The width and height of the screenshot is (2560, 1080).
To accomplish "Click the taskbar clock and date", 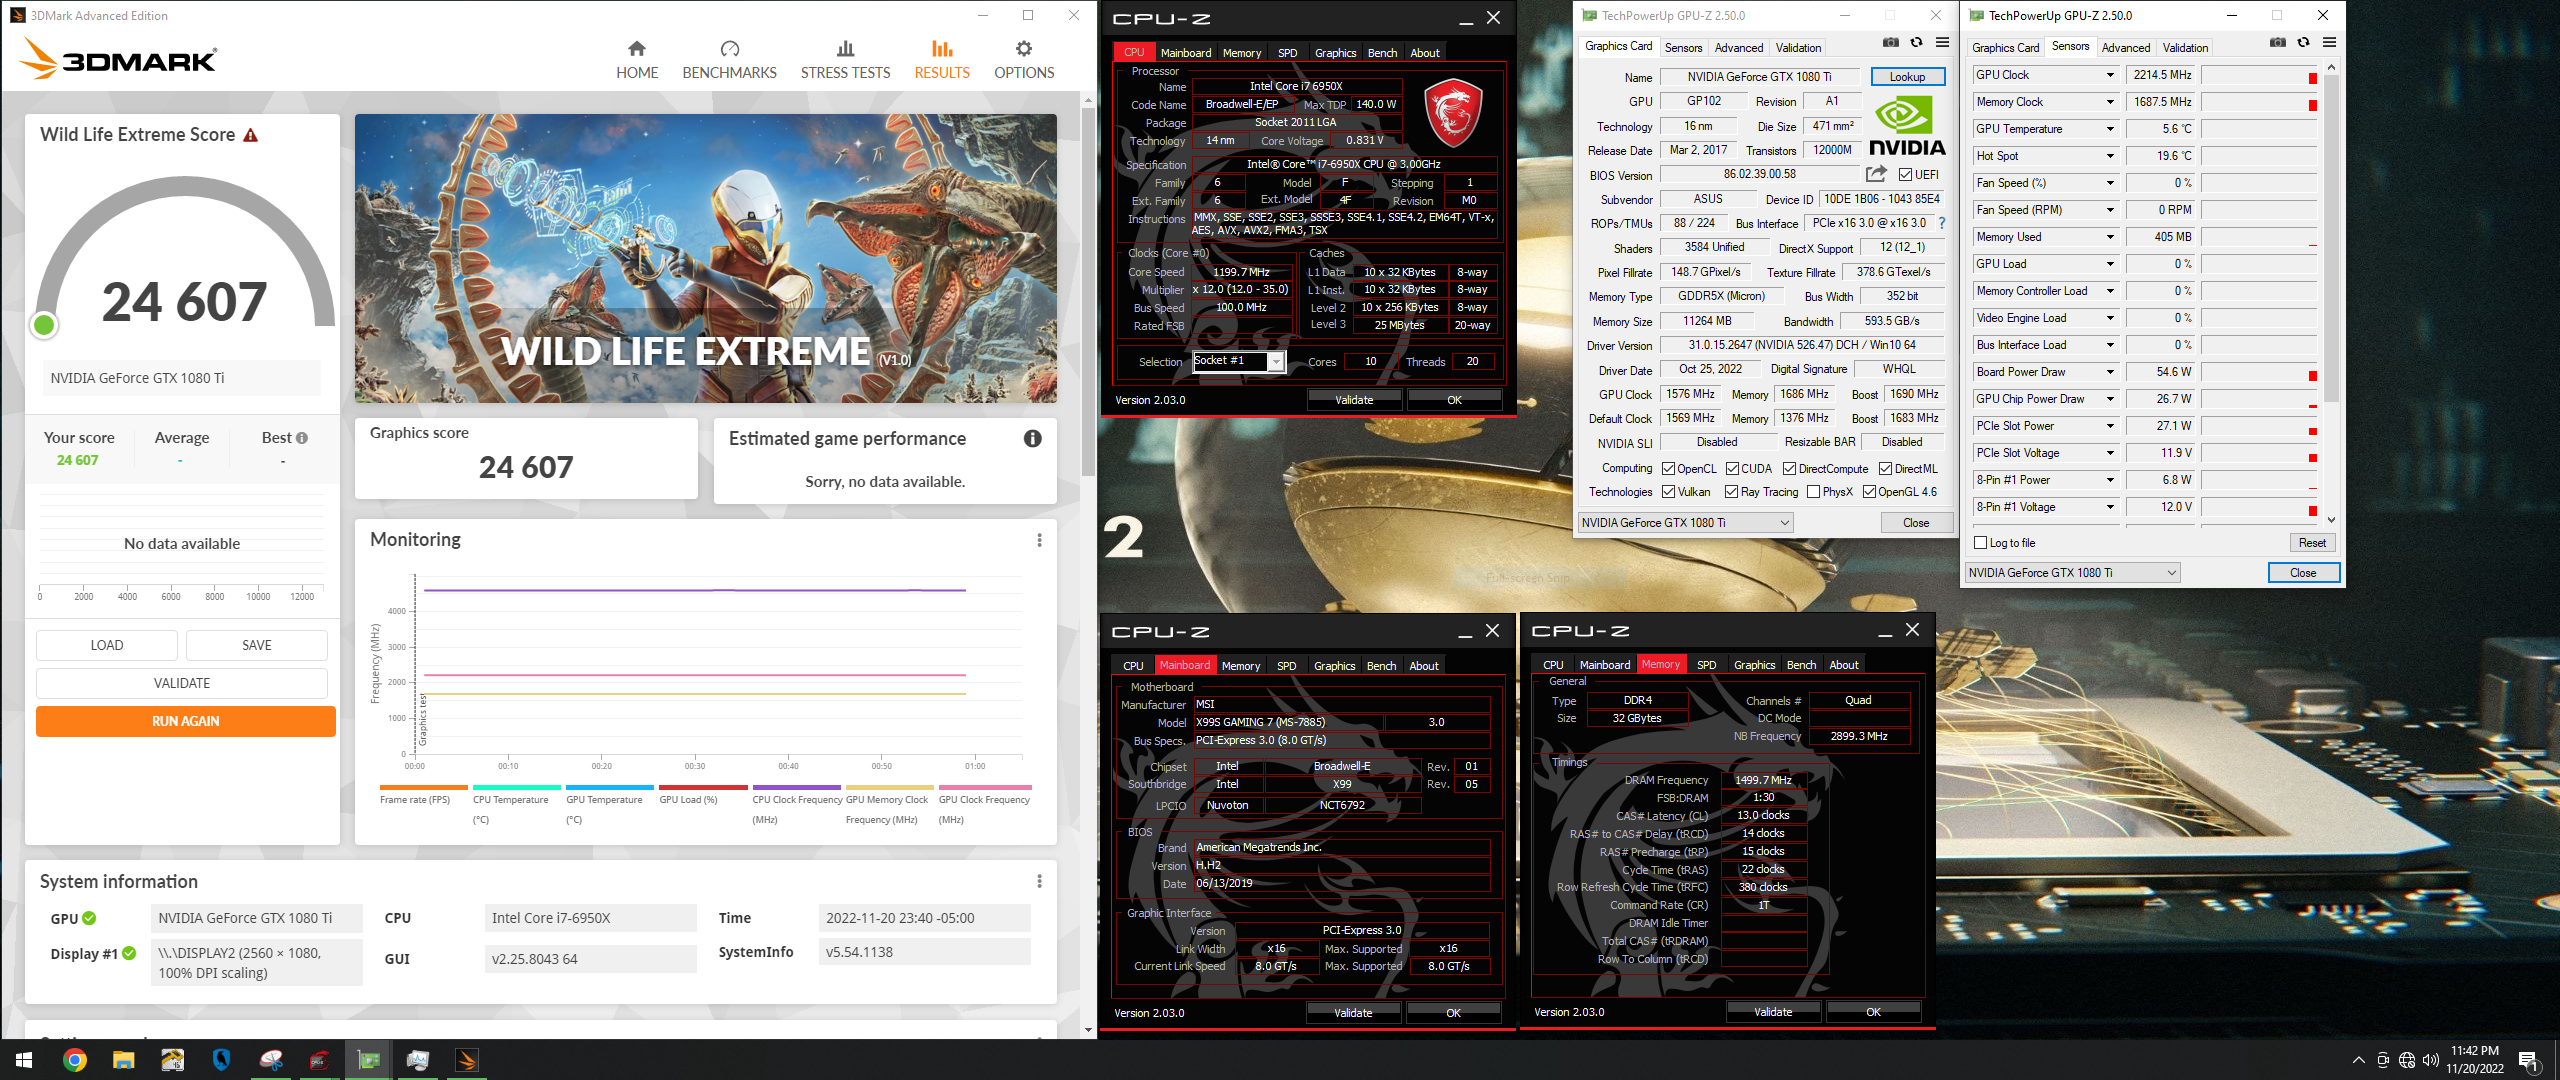I will point(2474,1060).
